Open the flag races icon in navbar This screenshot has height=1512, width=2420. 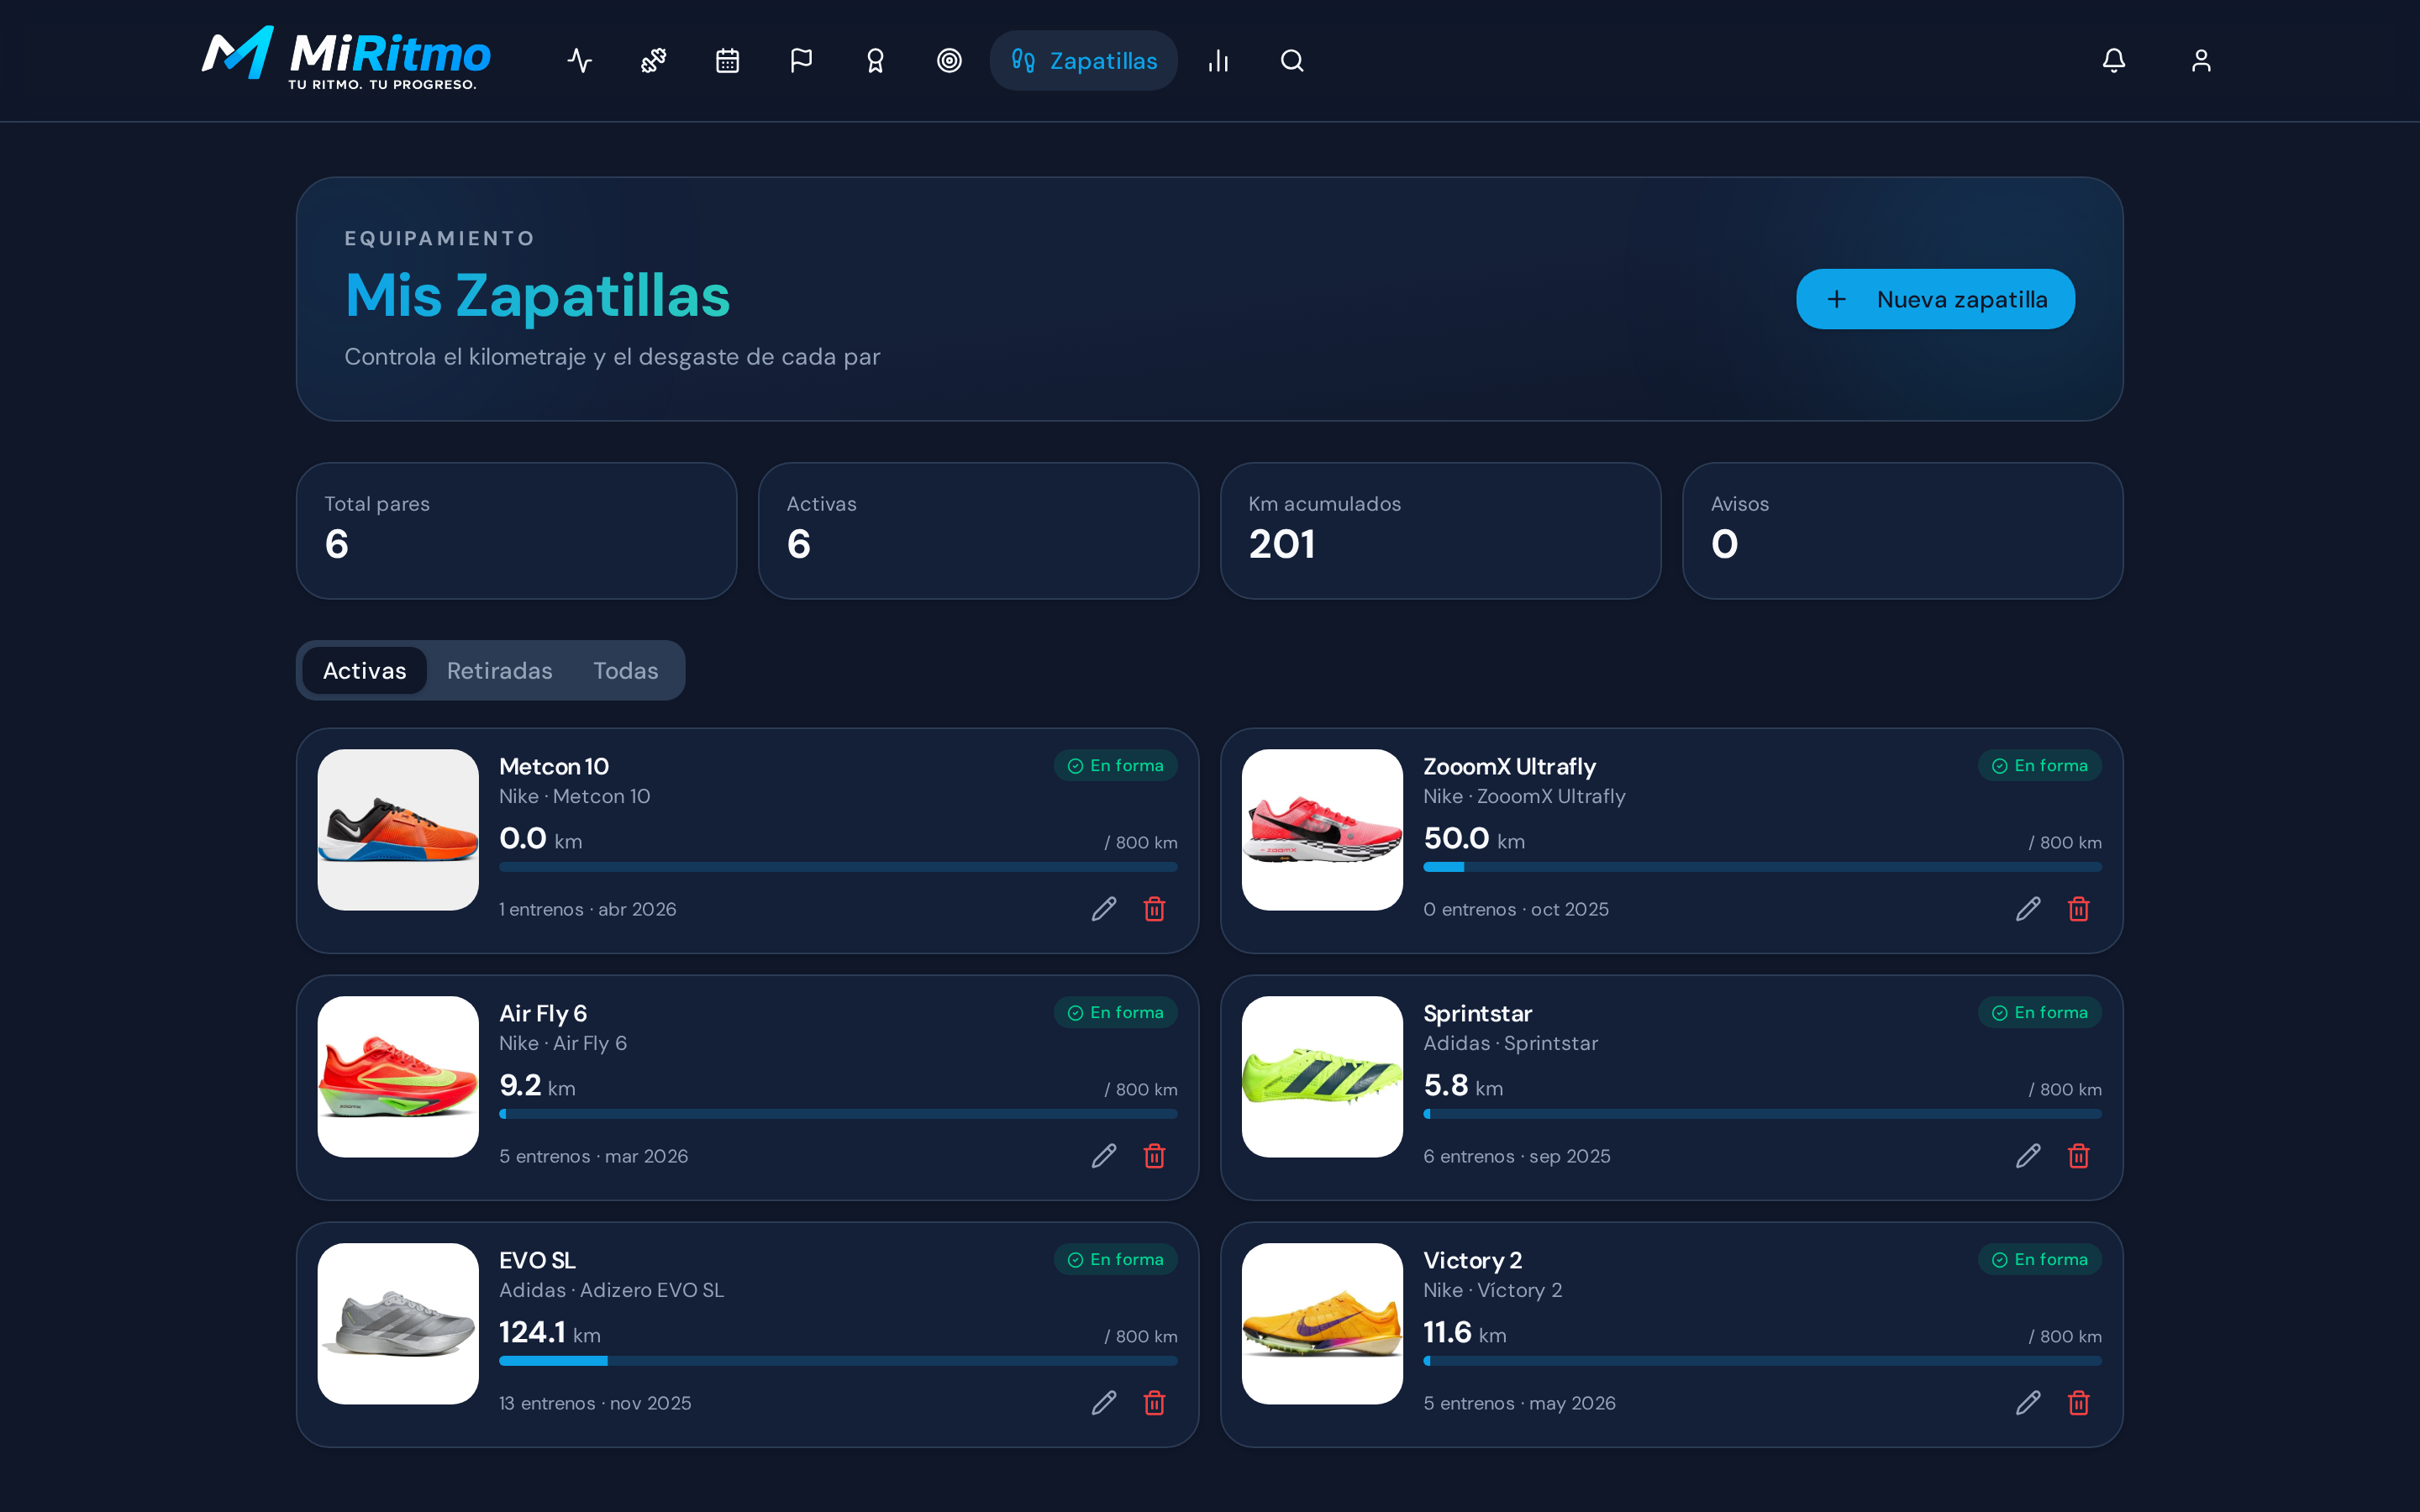[x=802, y=61]
